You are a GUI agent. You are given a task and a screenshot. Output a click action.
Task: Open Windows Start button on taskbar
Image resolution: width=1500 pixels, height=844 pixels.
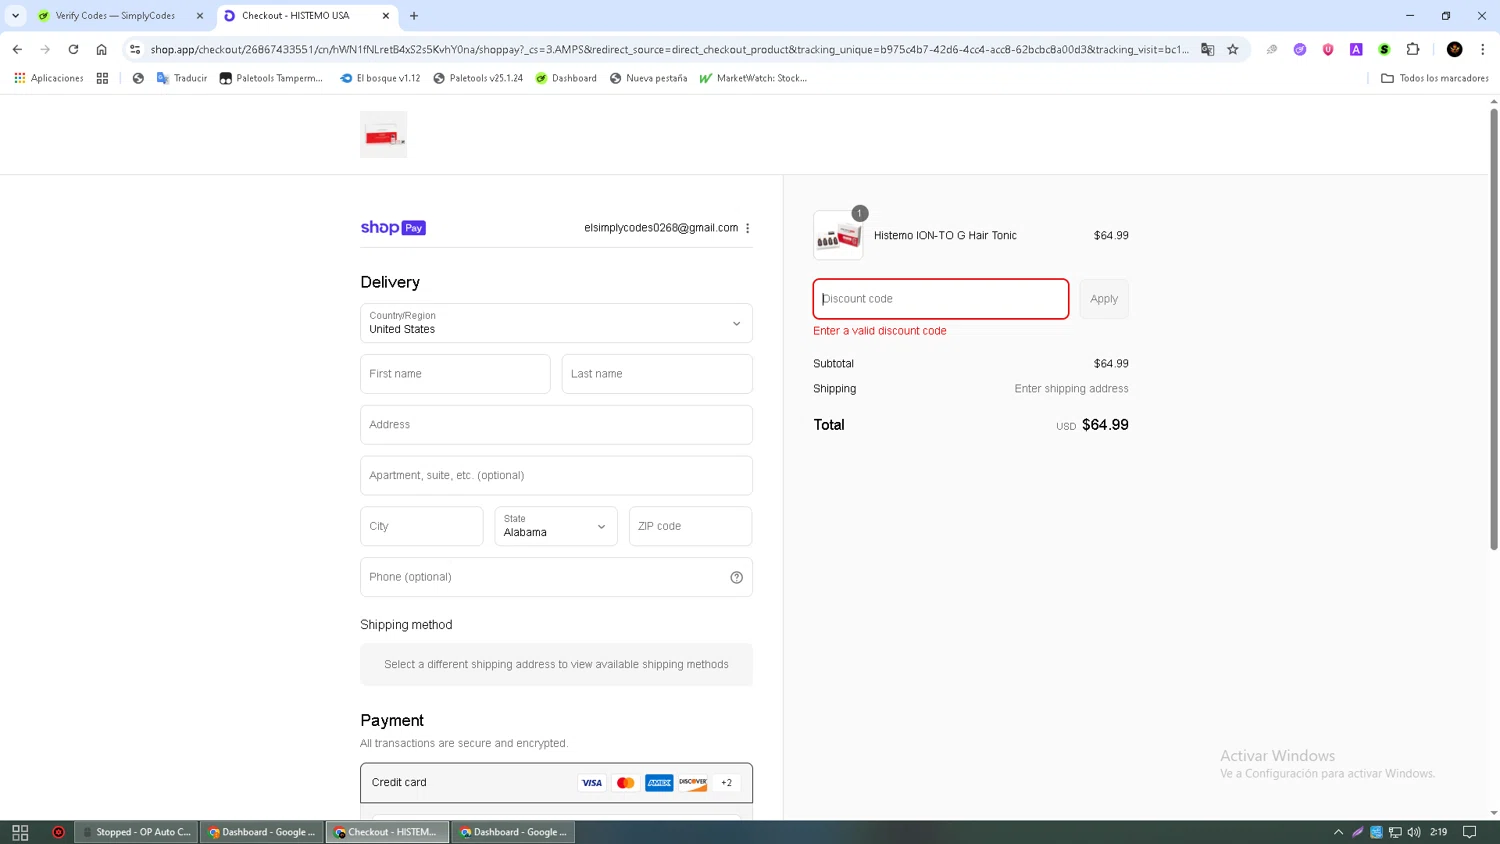[20, 832]
